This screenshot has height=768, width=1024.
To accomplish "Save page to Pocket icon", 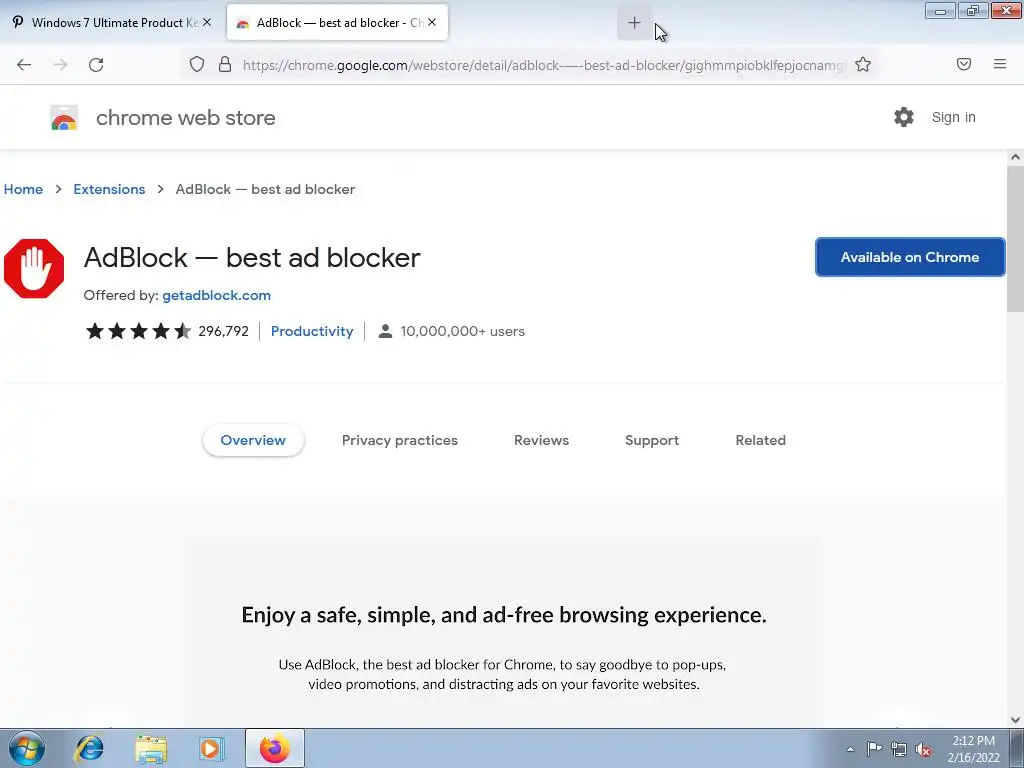I will 964,64.
